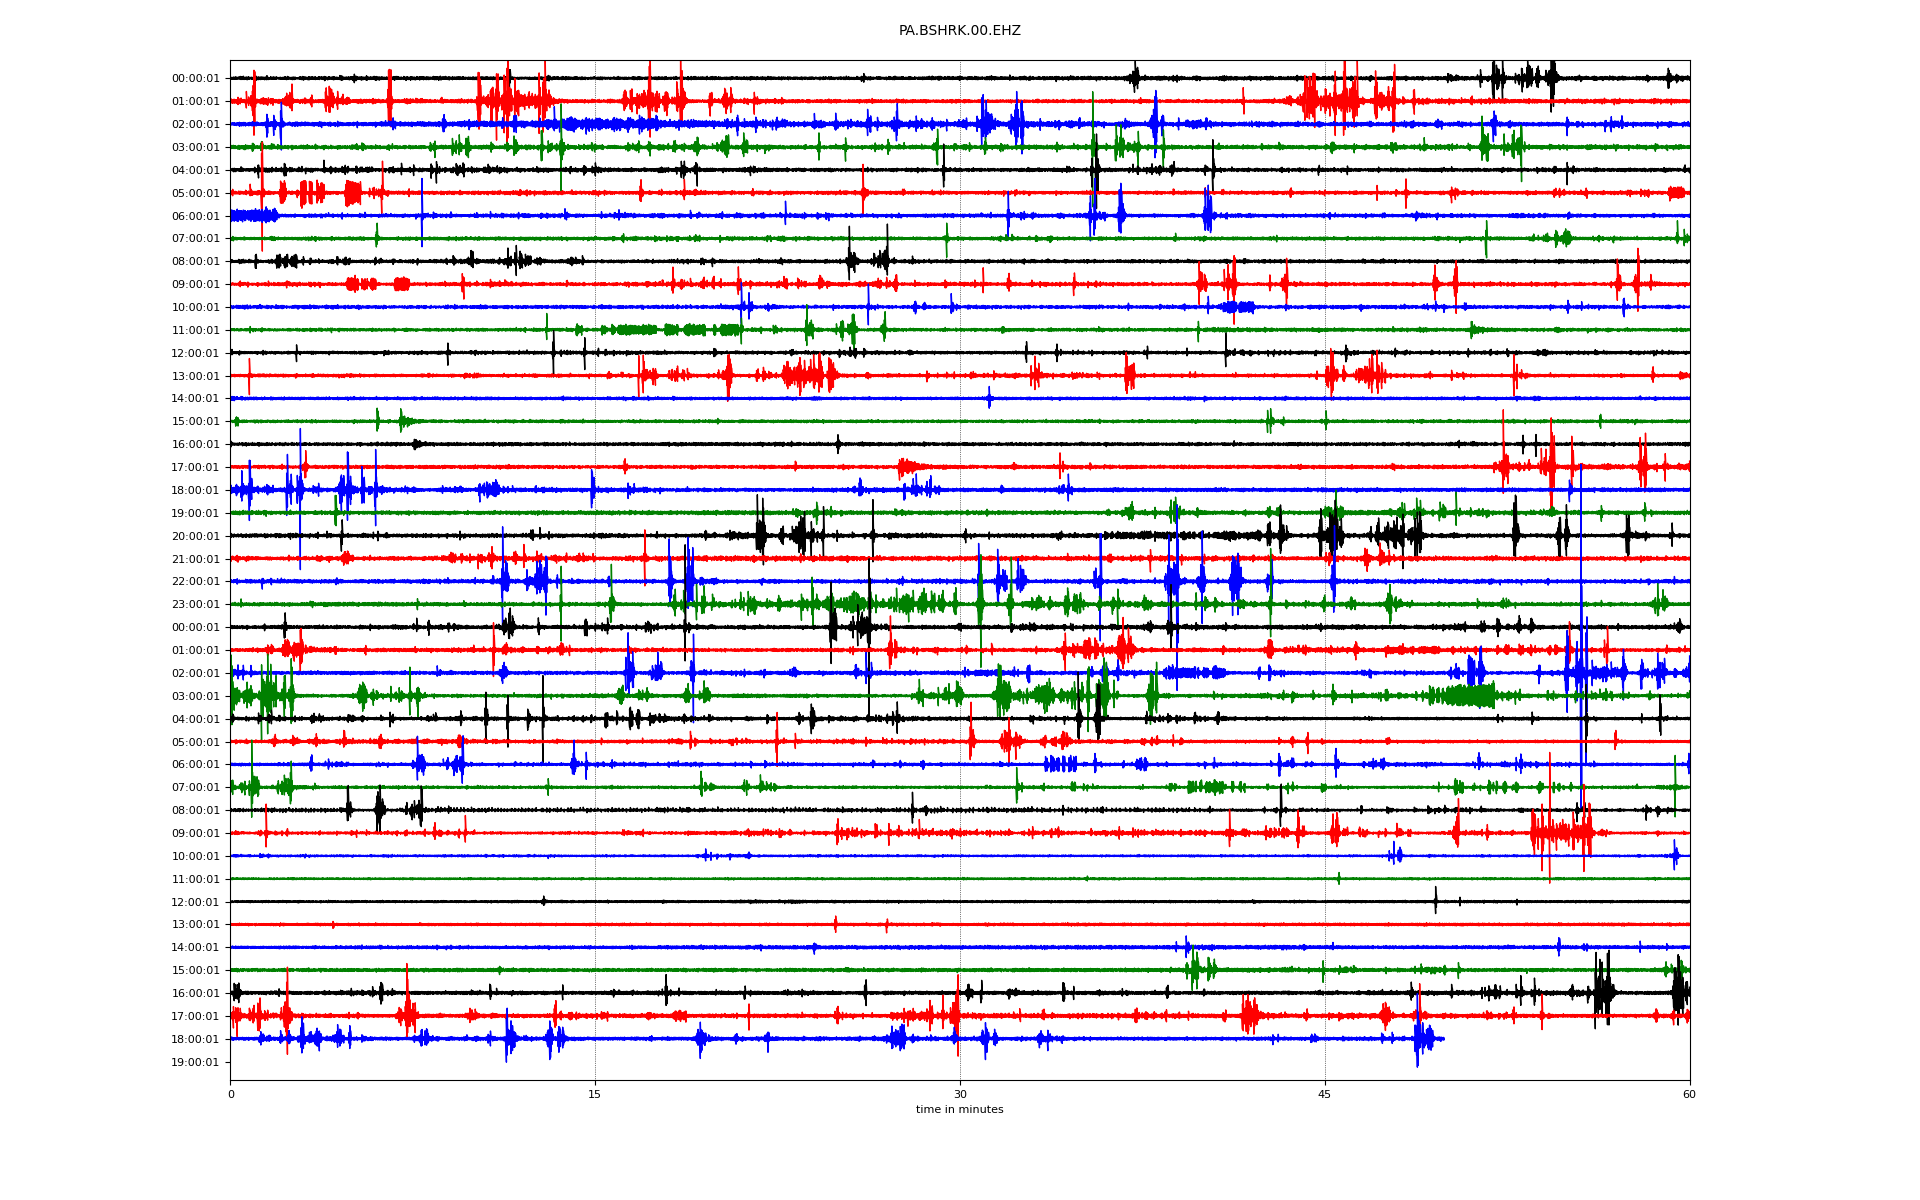1920x1200 pixels.
Task: Click the 19:00:01 label on the green trace row
Action: tap(195, 513)
